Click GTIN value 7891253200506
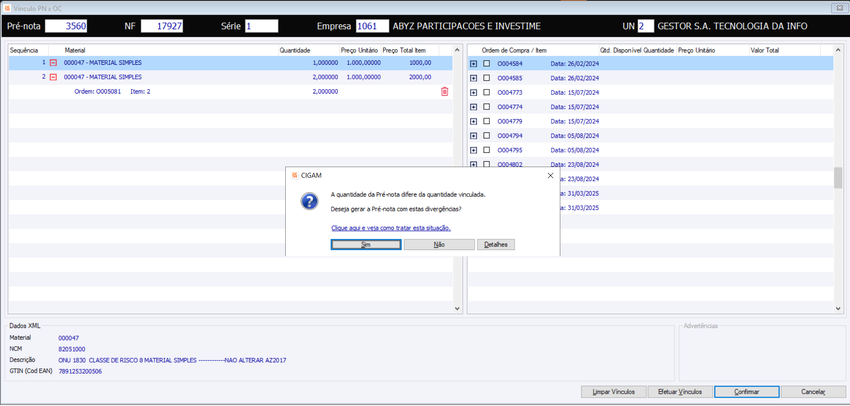 pyautogui.click(x=80, y=372)
